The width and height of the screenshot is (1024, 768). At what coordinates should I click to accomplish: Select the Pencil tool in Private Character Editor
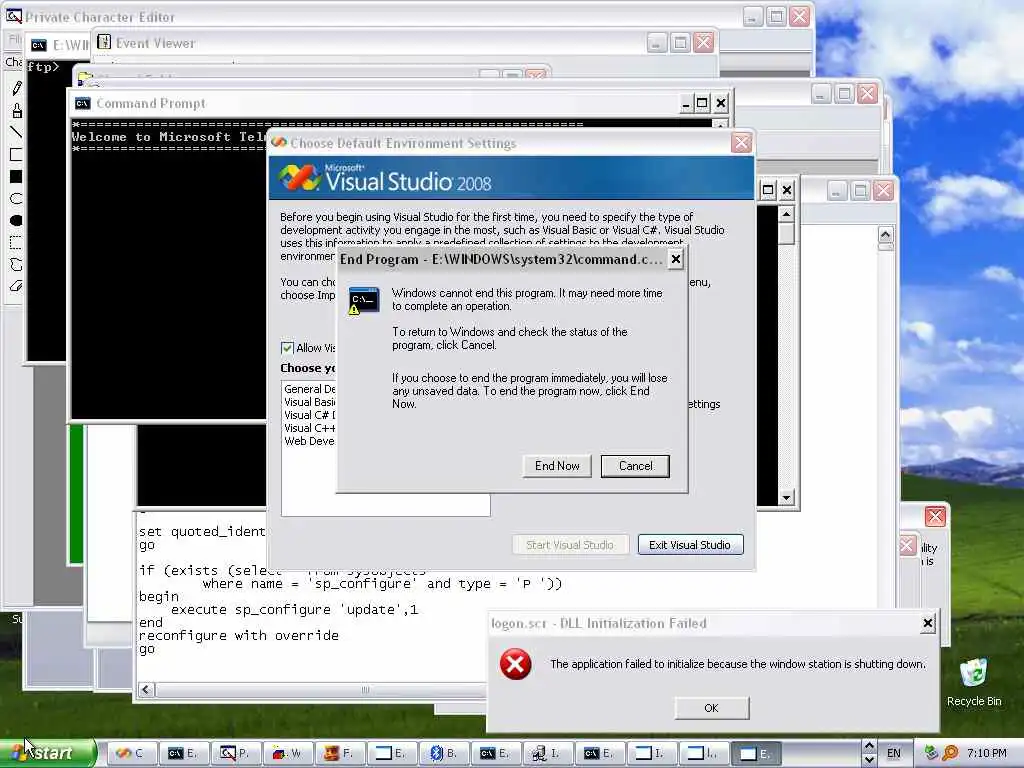click(x=16, y=88)
